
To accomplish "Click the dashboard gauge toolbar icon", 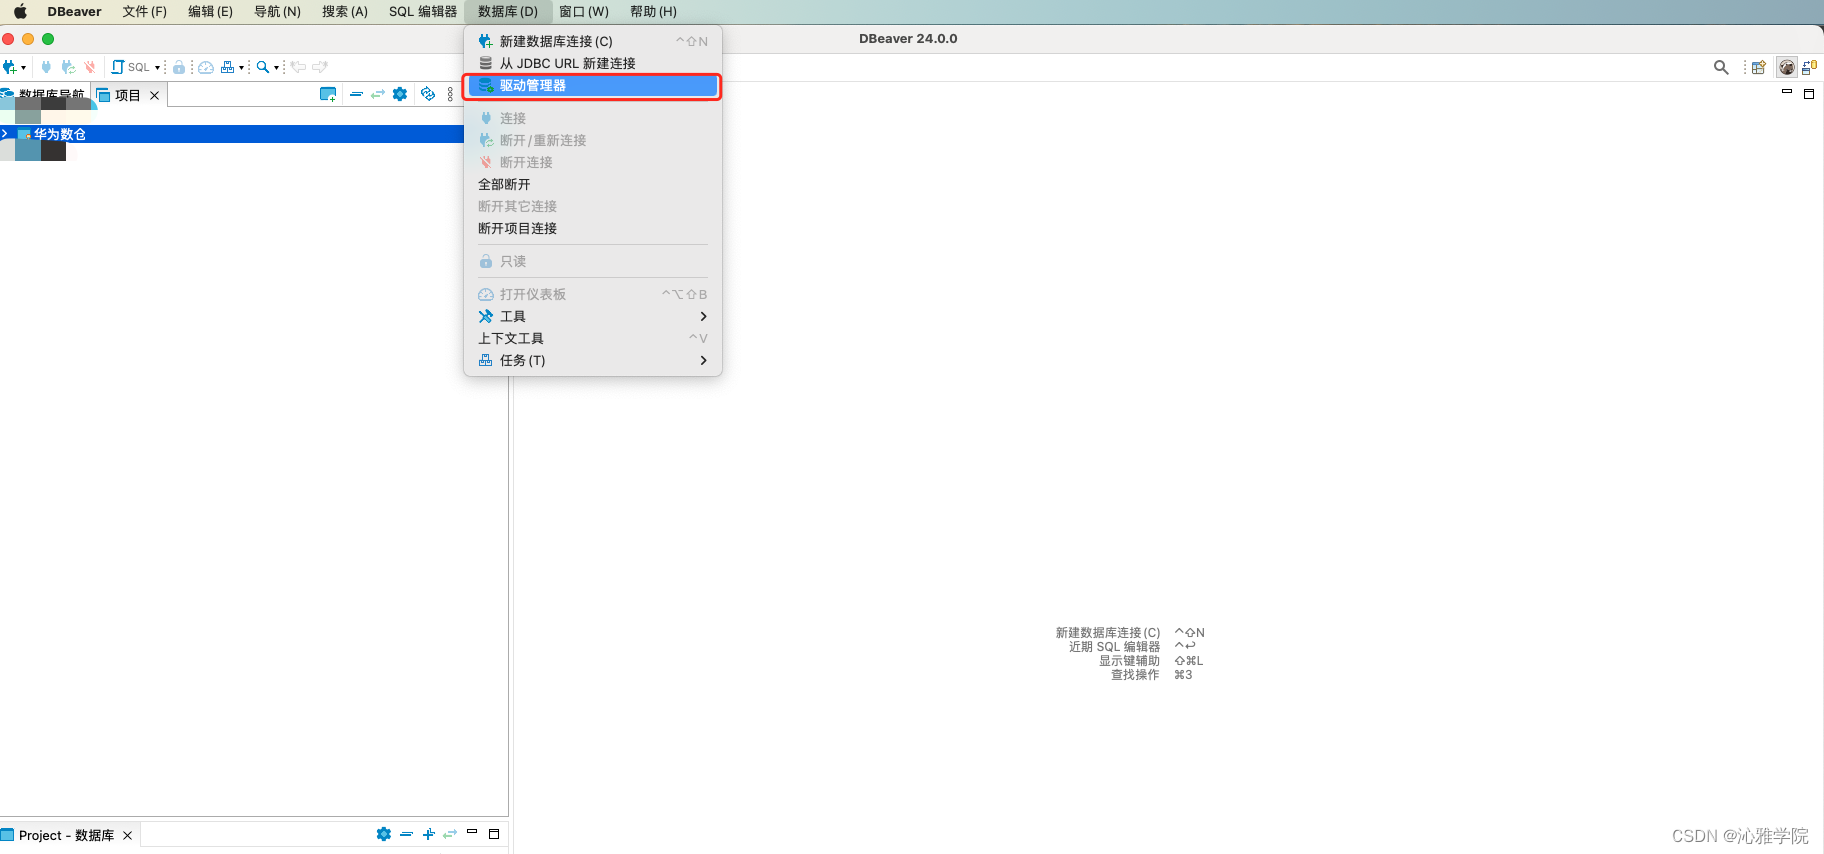I will (x=205, y=67).
